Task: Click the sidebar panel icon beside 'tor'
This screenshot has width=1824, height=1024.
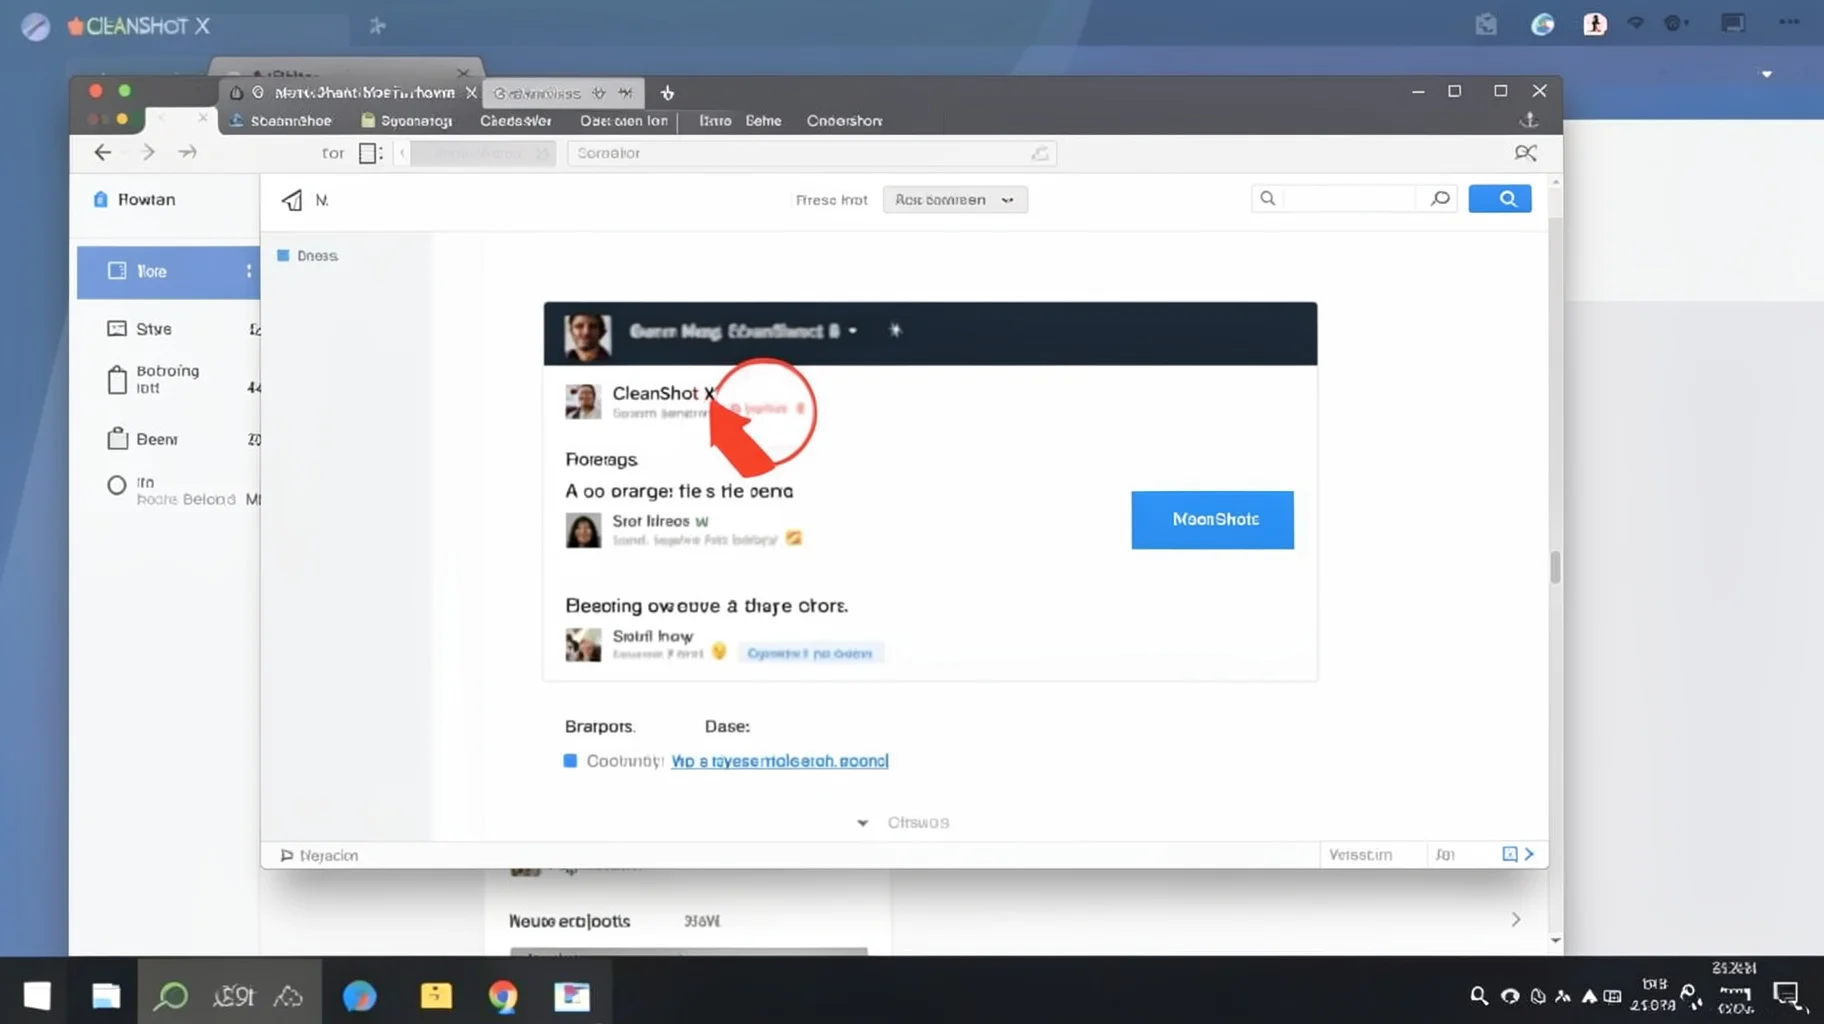Action: (370, 153)
